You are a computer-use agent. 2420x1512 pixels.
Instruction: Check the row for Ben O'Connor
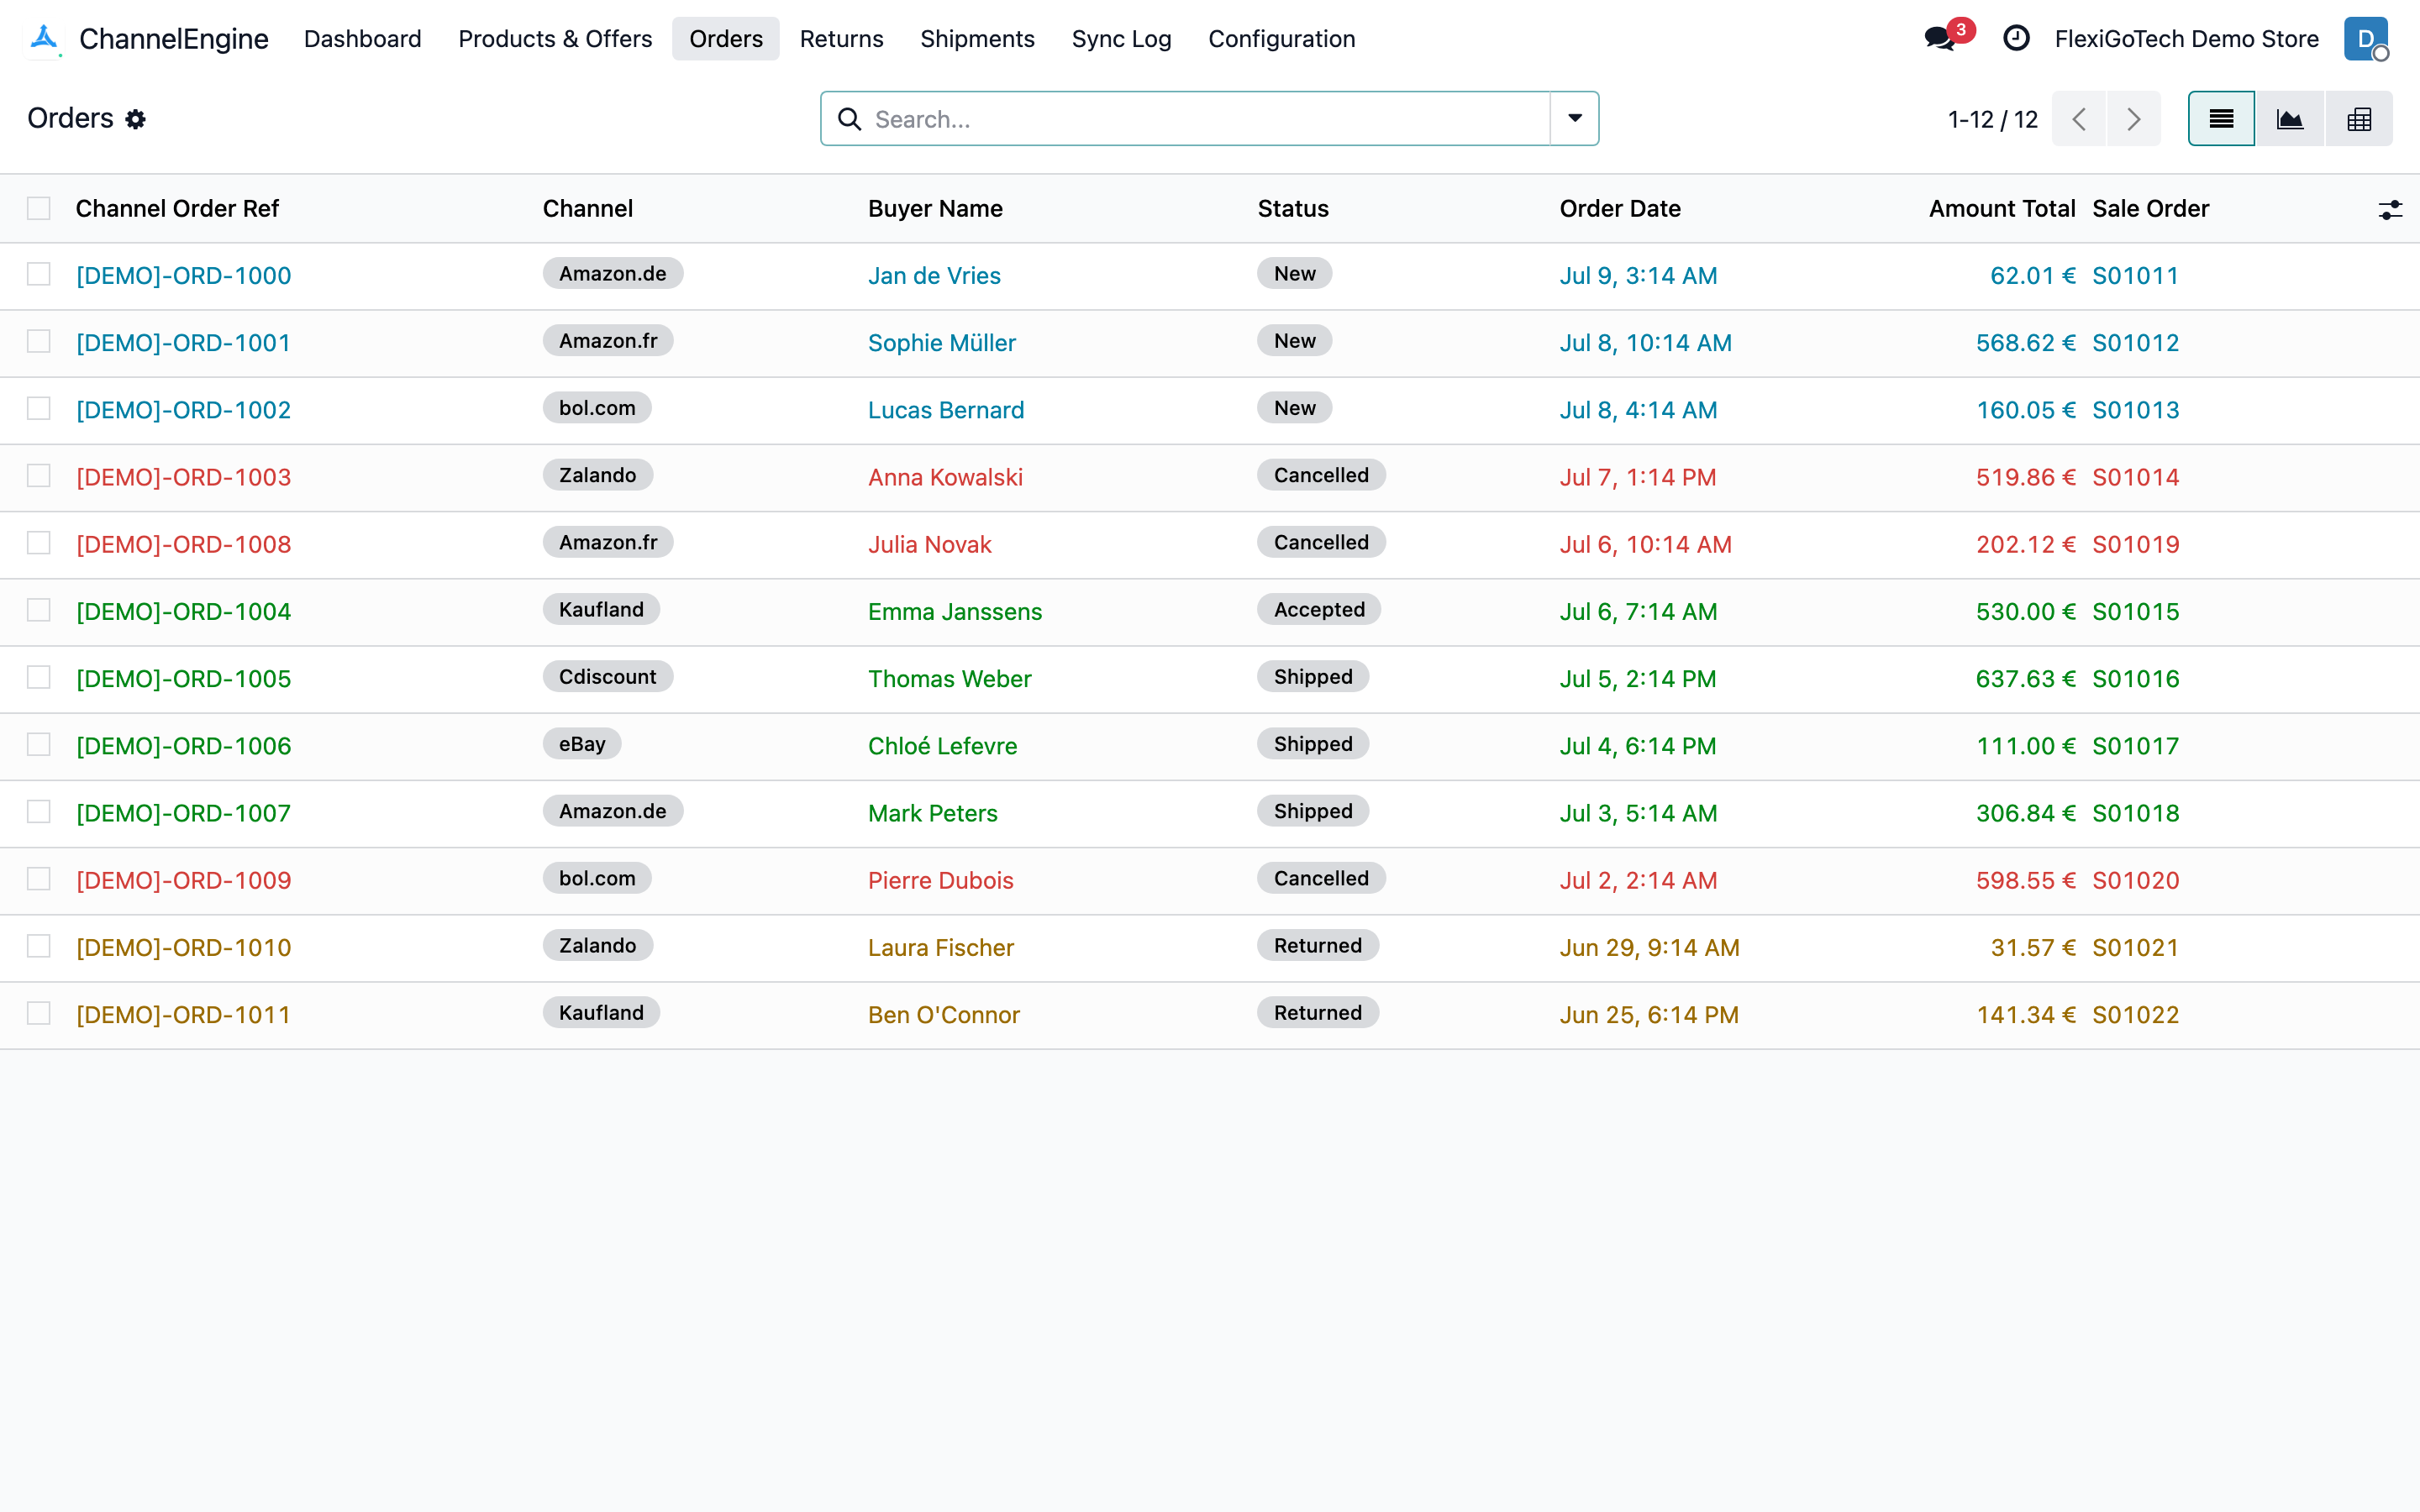pos(39,1013)
